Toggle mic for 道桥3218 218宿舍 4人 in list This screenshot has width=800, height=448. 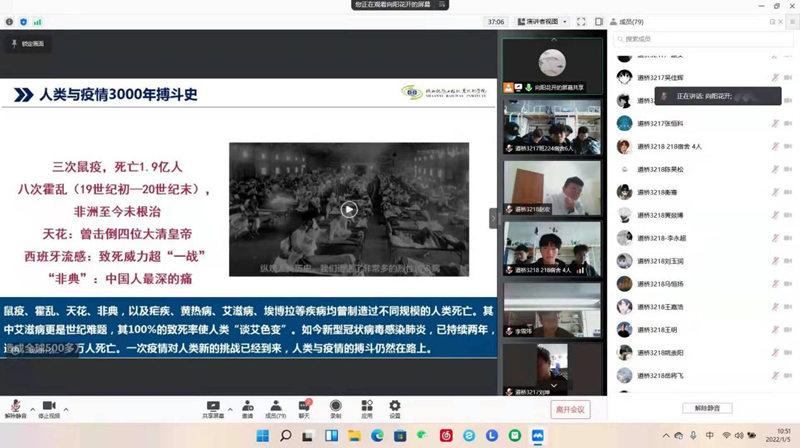[775, 146]
